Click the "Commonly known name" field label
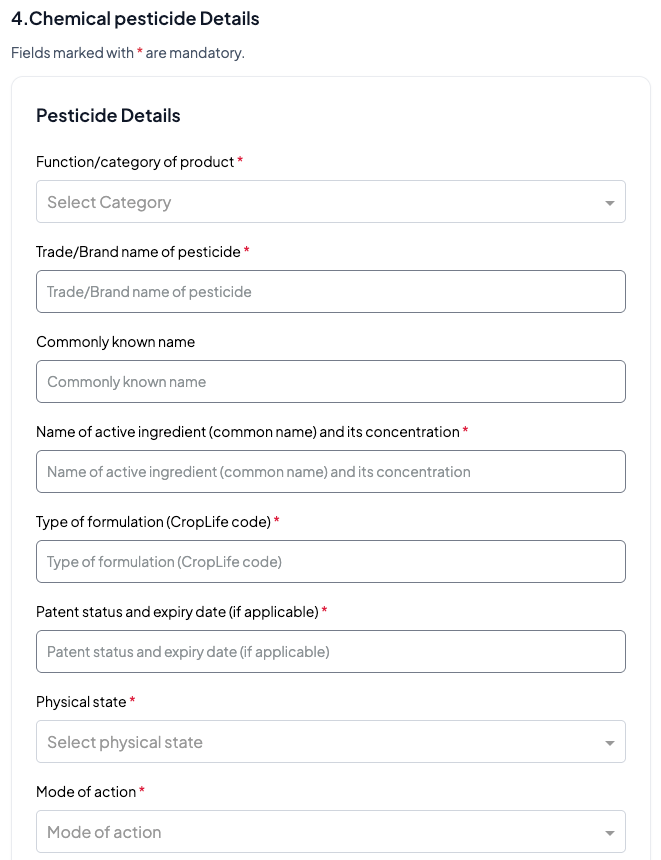This screenshot has width=661, height=860. coord(115,342)
